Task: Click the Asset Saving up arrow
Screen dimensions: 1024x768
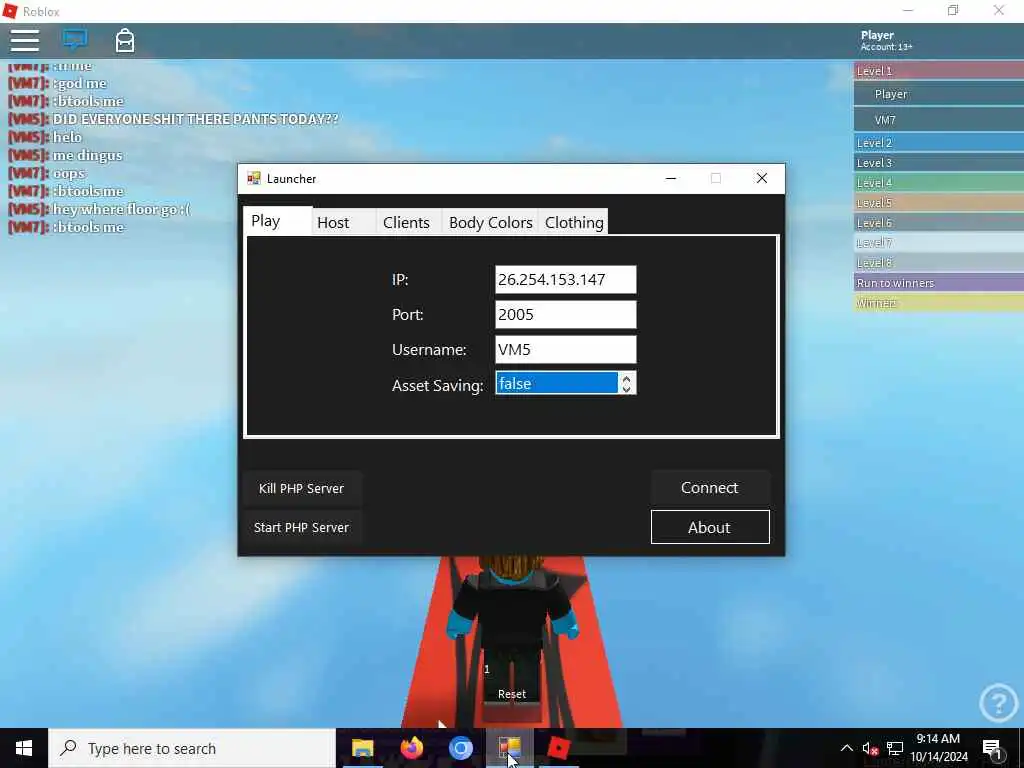Action: click(626, 378)
